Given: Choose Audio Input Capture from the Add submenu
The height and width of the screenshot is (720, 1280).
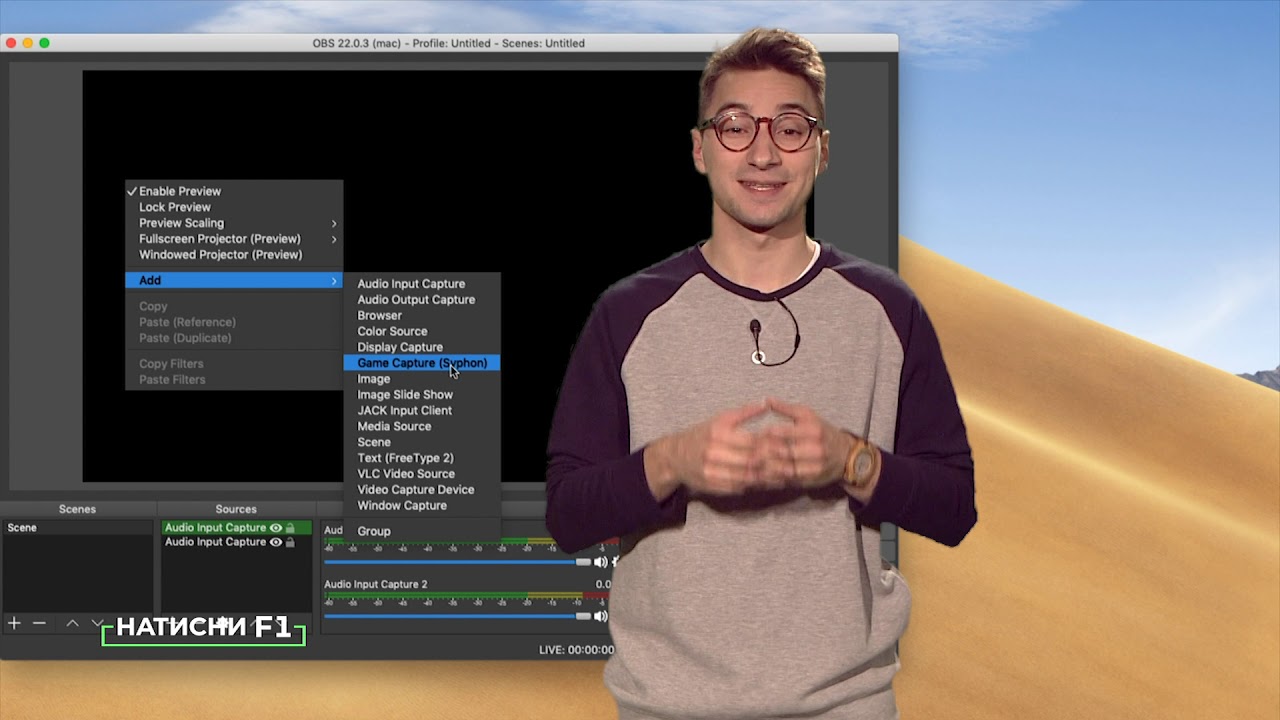Looking at the screenshot, I should tap(422, 284).
